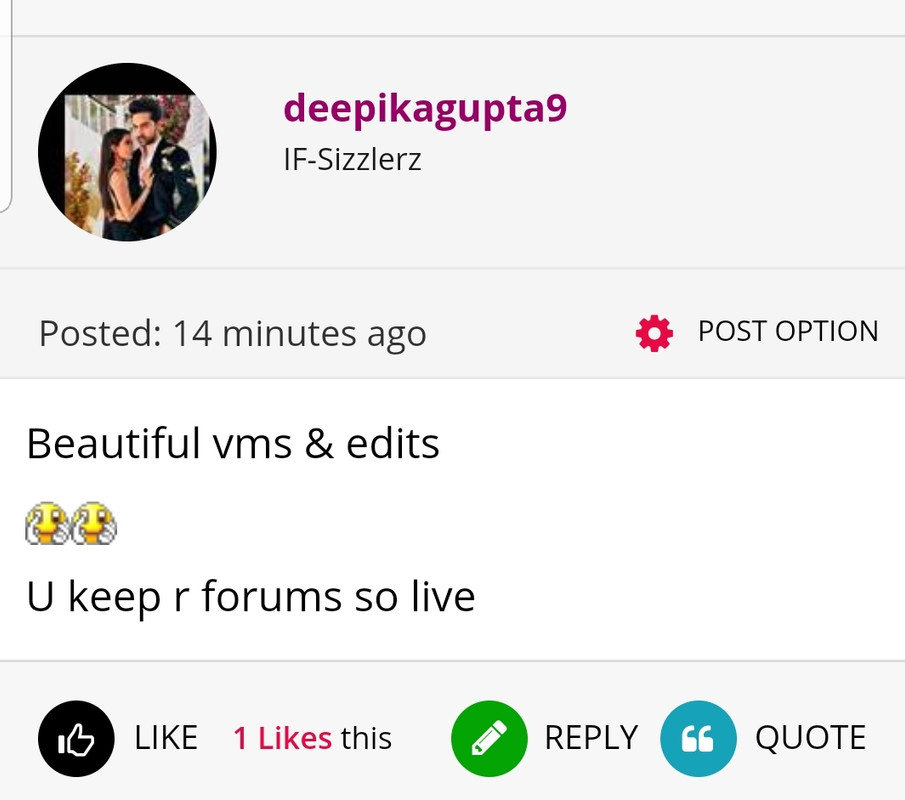Click the second clapping emoji in post
This screenshot has width=905, height=800.
pos(94,523)
